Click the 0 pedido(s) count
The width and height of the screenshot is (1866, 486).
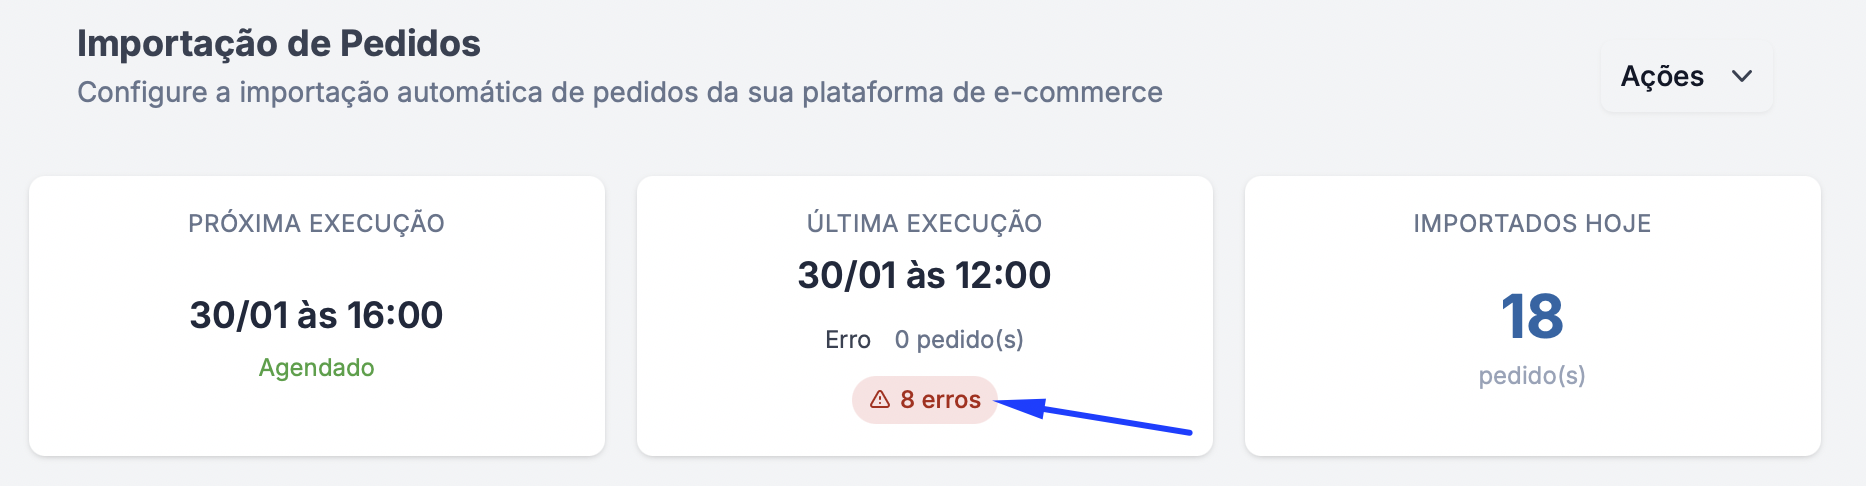pos(959,340)
